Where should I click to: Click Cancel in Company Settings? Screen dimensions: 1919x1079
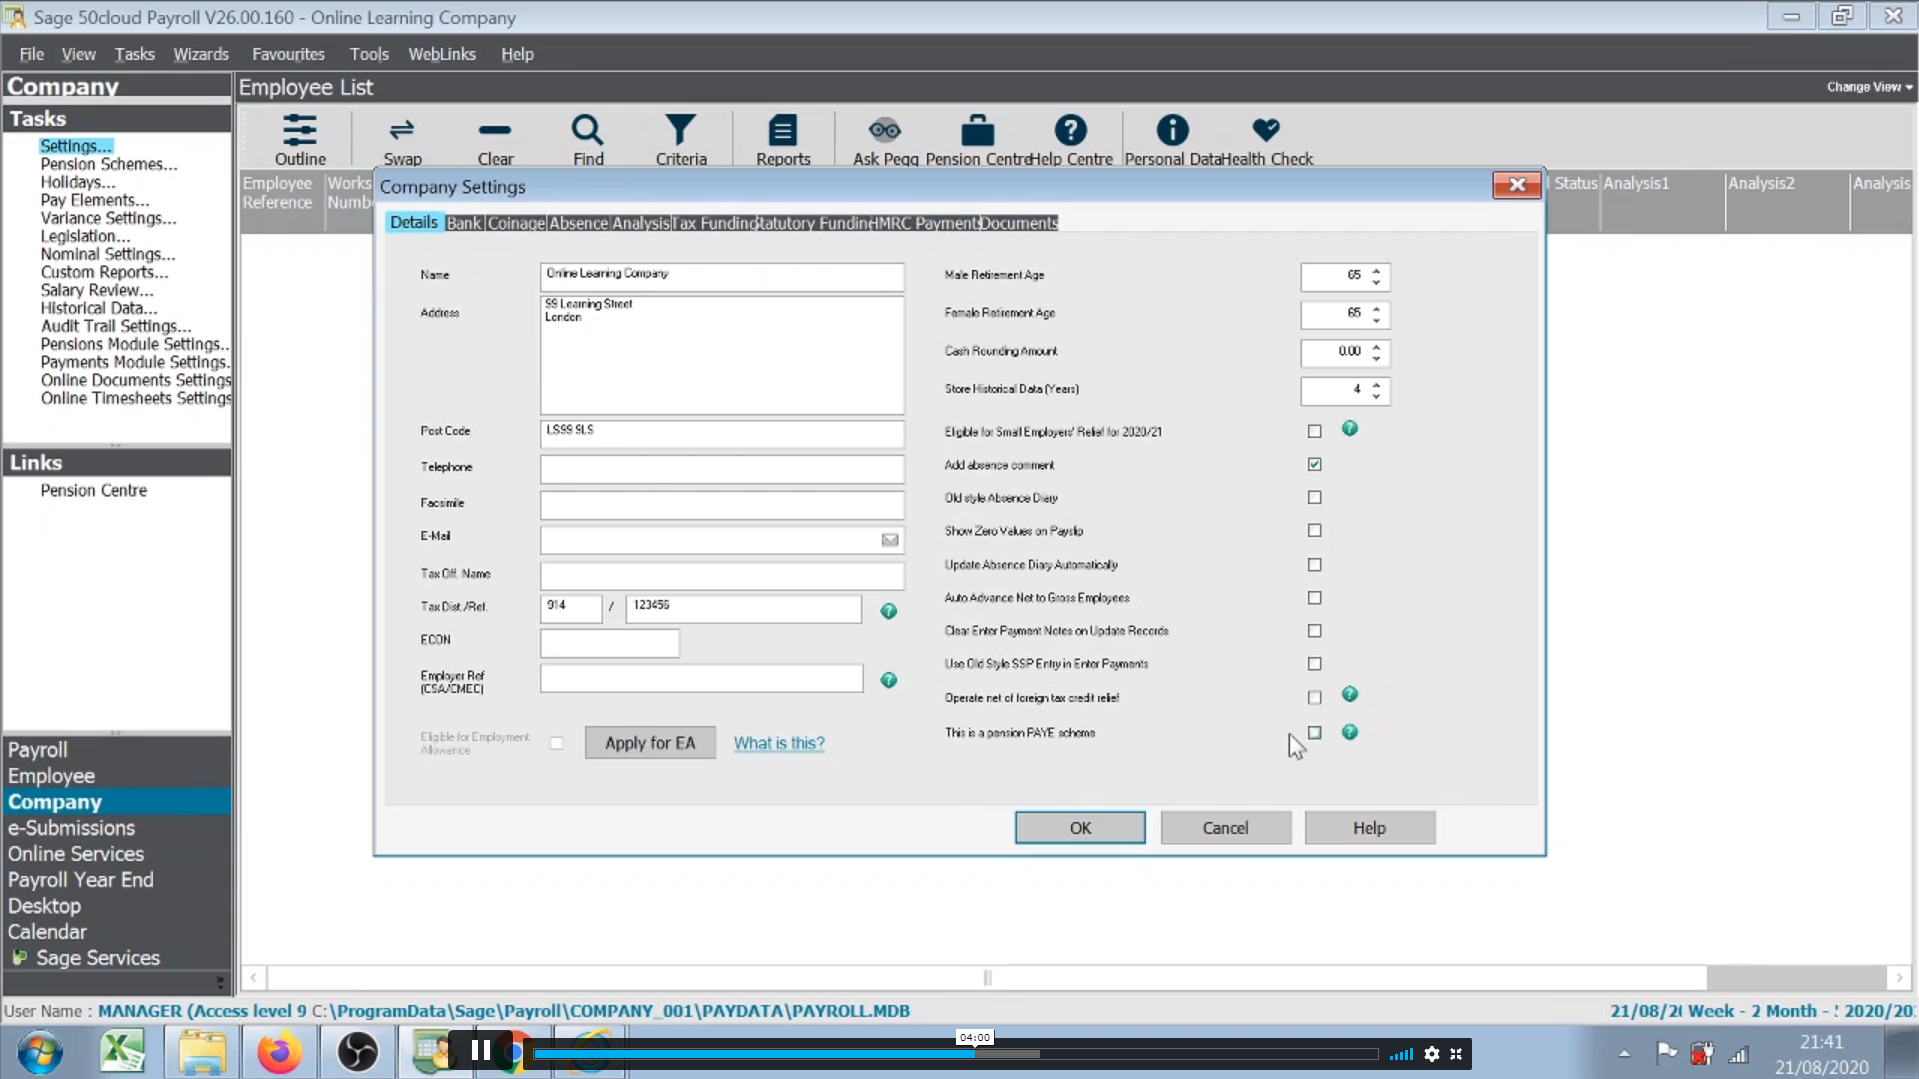1225,828
